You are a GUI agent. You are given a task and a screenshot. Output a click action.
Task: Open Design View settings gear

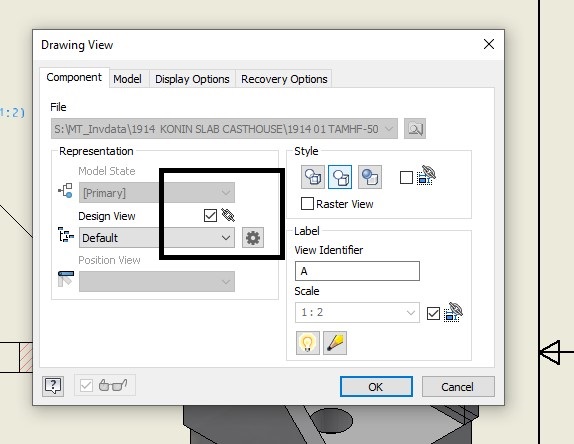coord(253,238)
